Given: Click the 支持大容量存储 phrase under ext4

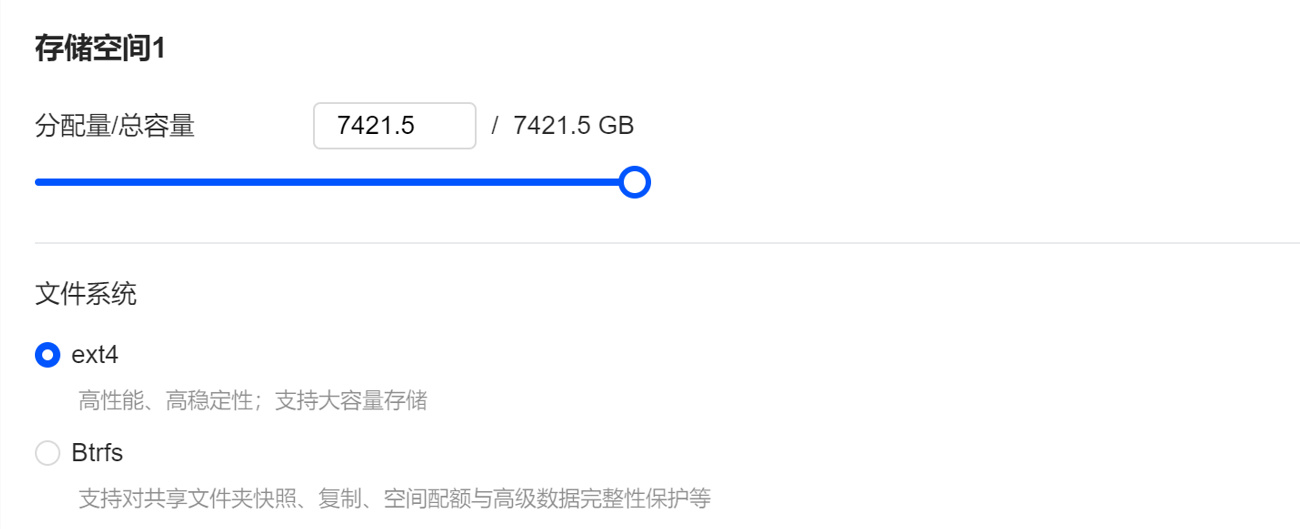Looking at the screenshot, I should point(351,401).
